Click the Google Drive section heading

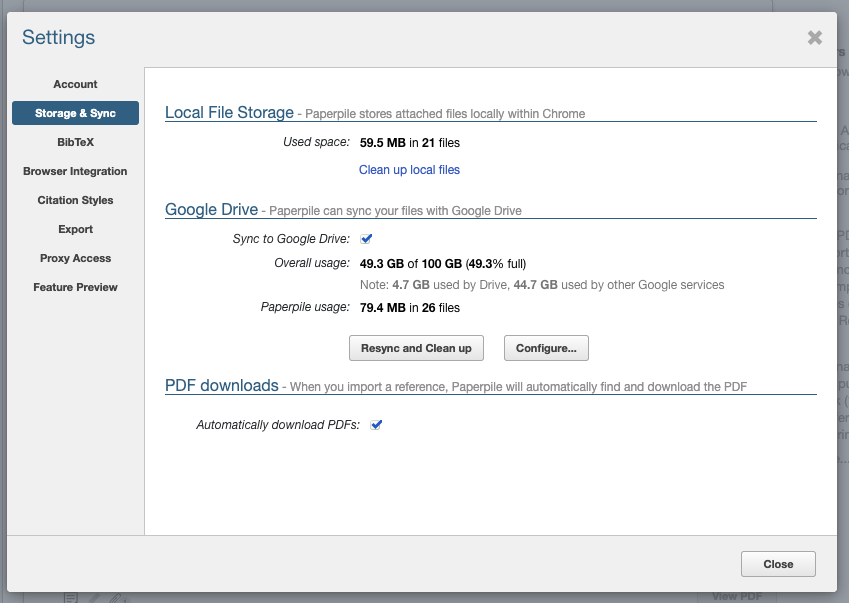click(211, 209)
